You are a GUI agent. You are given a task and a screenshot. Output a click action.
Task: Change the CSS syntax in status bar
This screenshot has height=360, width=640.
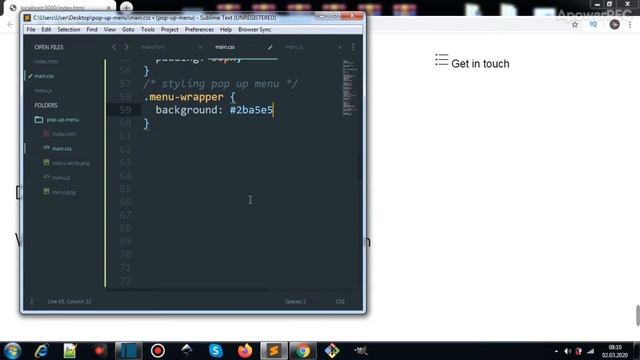point(340,301)
